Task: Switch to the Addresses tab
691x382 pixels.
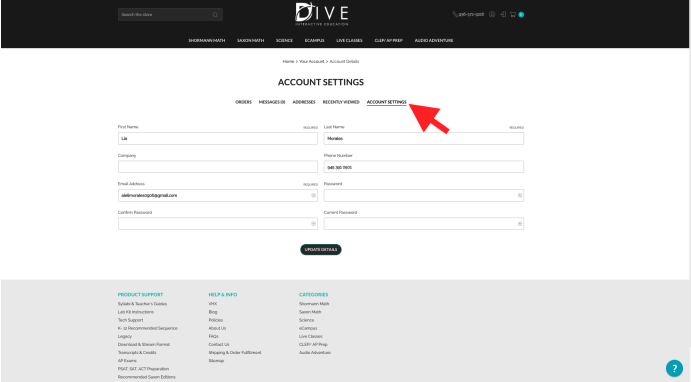Action: pyautogui.click(x=304, y=102)
